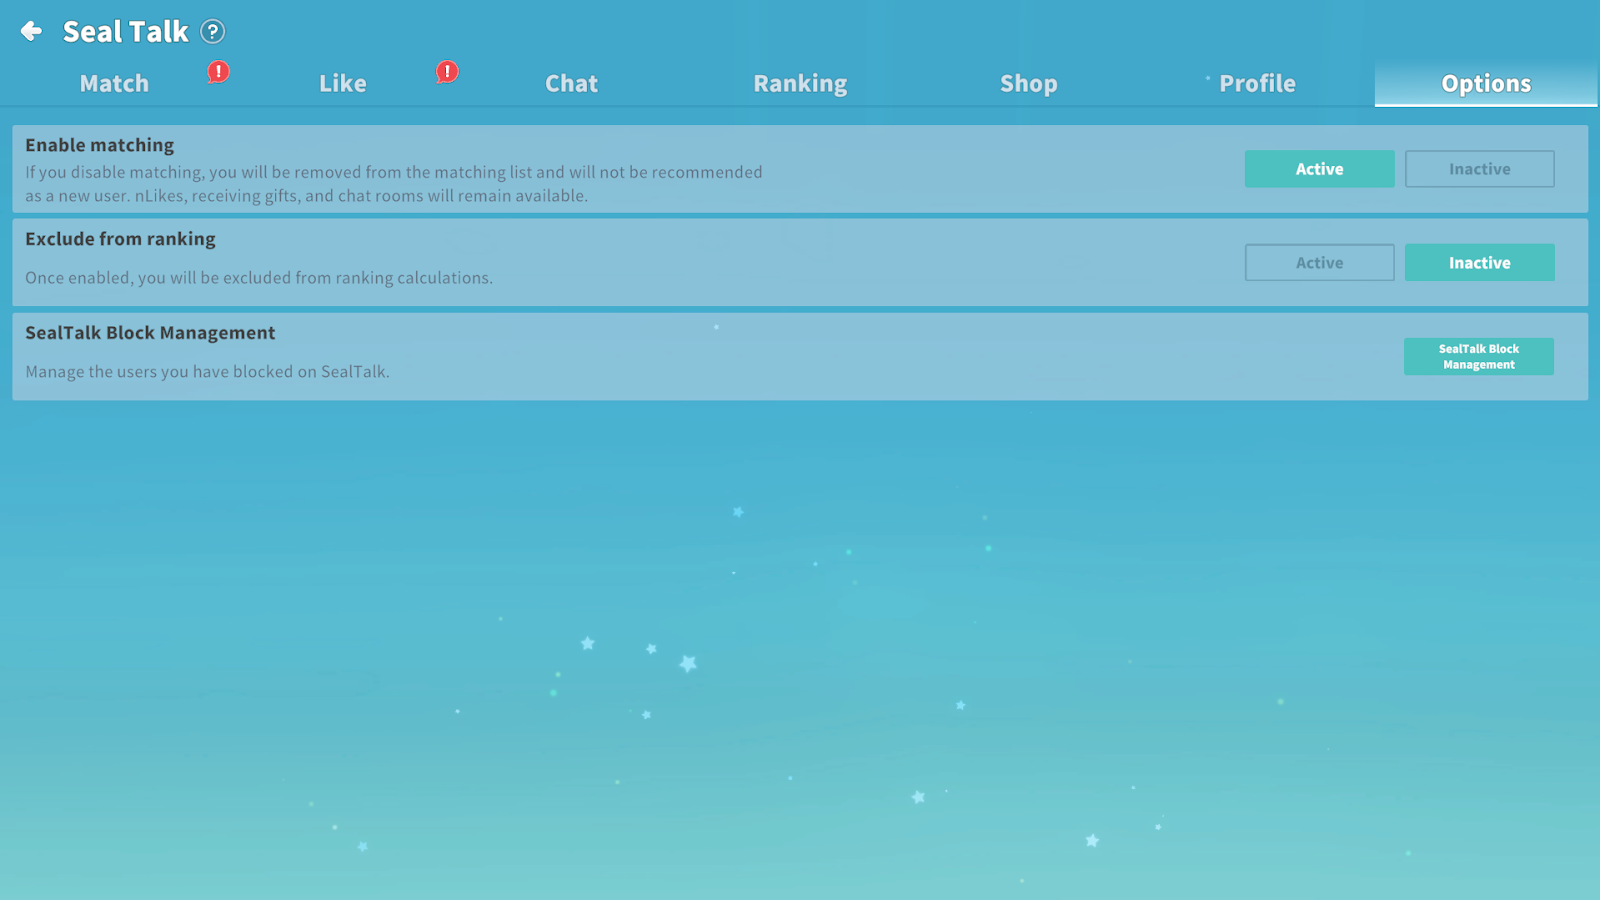This screenshot has width=1600, height=900.
Task: Open the Seal Talk help question mark
Action: click(212, 32)
